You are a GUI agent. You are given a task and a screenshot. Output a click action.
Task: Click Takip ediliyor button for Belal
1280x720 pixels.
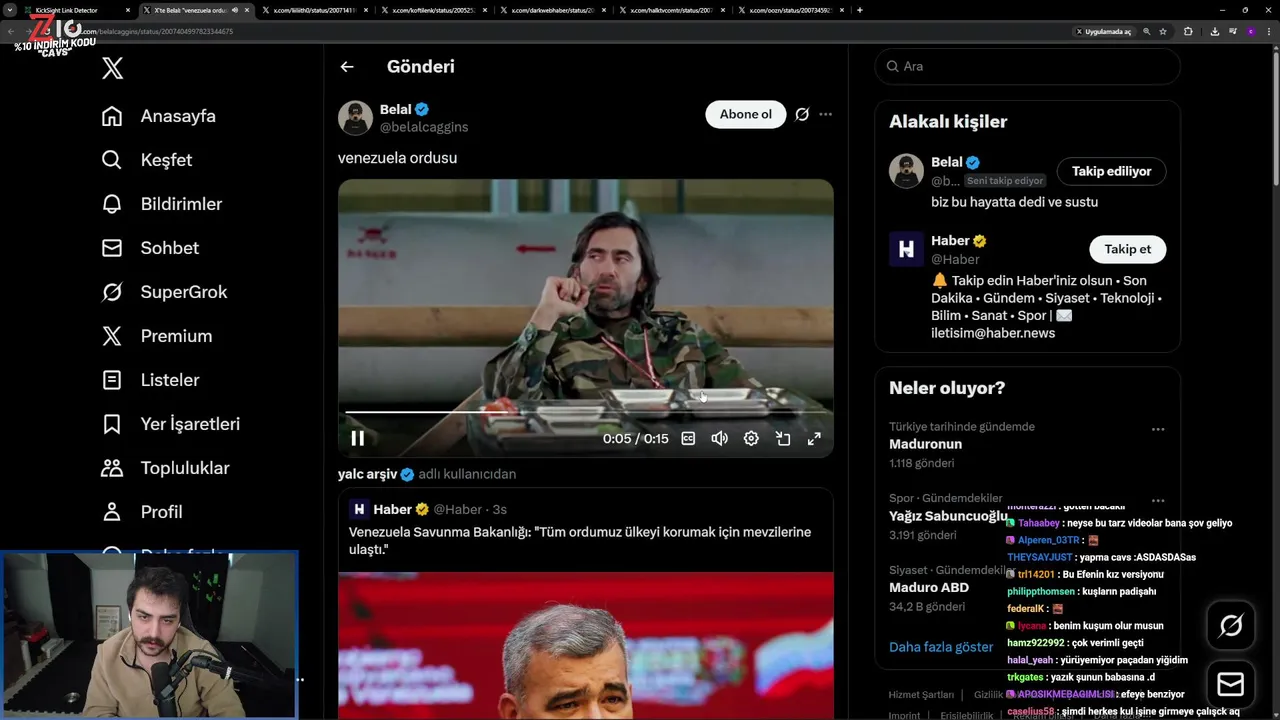point(1111,171)
